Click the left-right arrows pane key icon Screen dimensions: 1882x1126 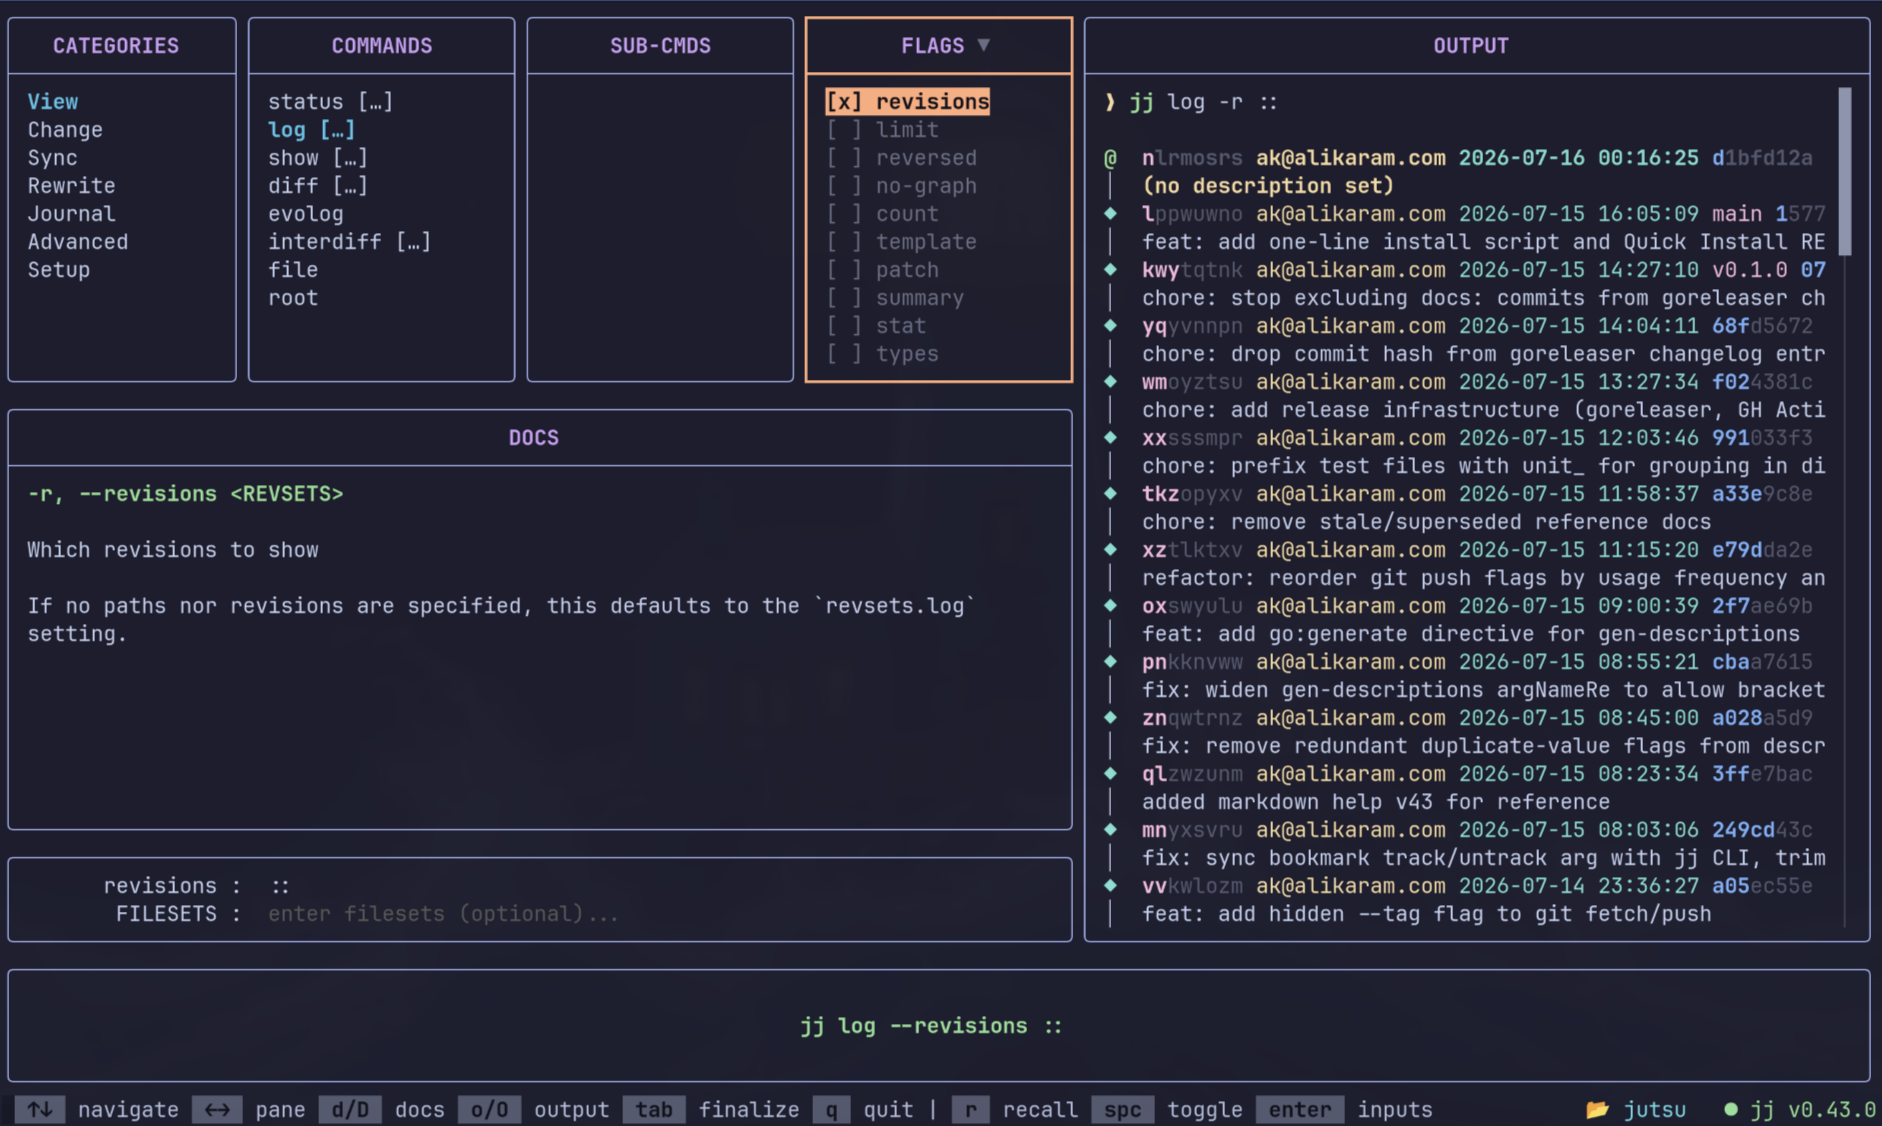point(217,1109)
